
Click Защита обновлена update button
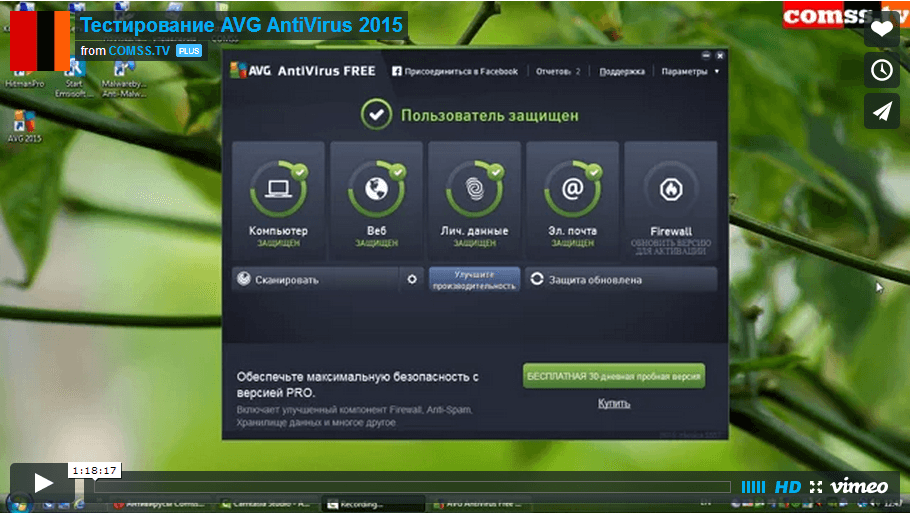pyautogui.click(x=621, y=279)
